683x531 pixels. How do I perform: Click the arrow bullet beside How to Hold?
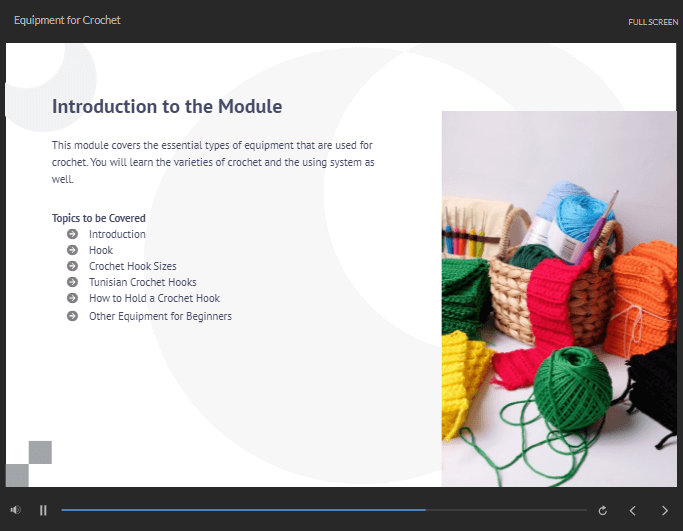click(72, 298)
